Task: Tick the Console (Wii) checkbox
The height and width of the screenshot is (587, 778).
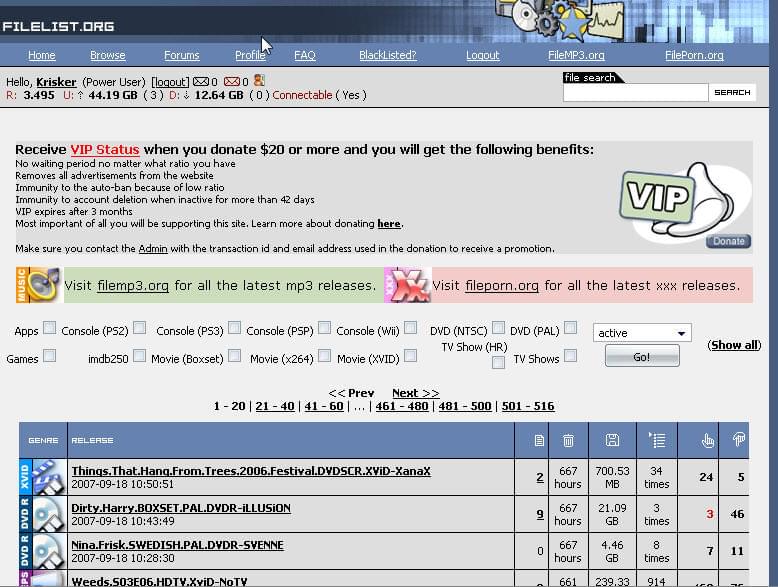Action: [410, 328]
